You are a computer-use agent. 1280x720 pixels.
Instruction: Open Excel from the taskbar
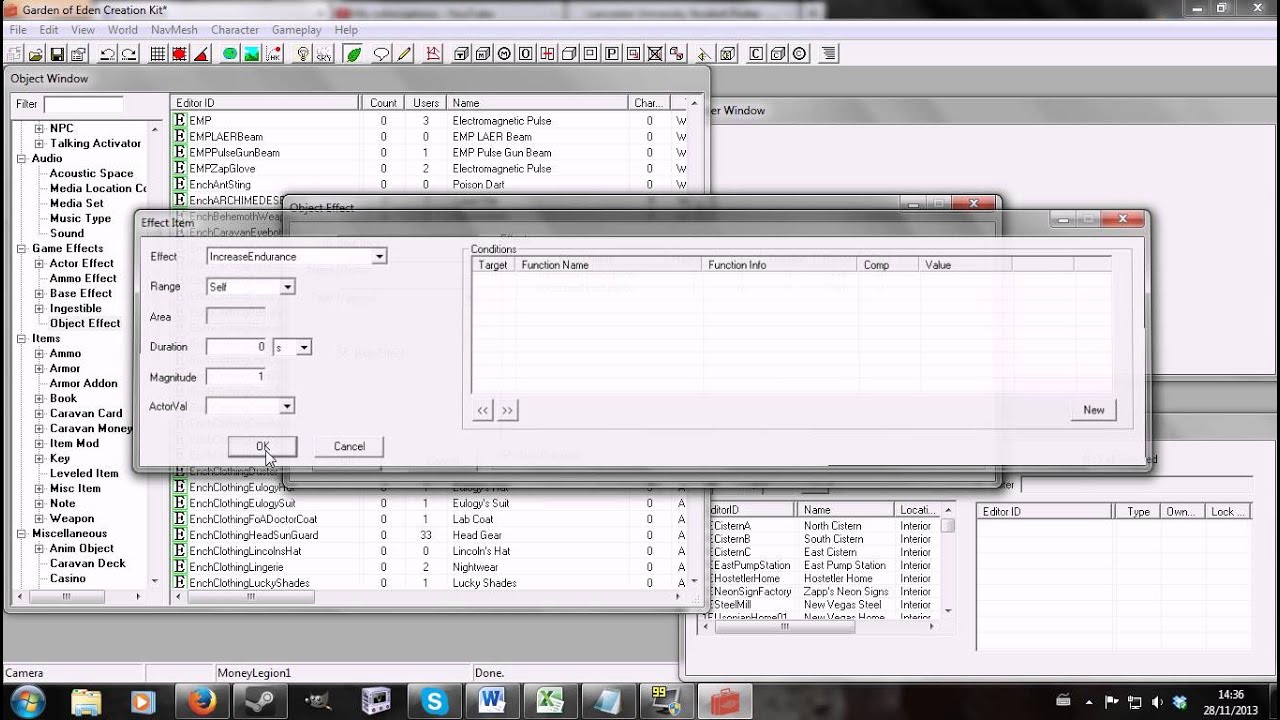549,701
